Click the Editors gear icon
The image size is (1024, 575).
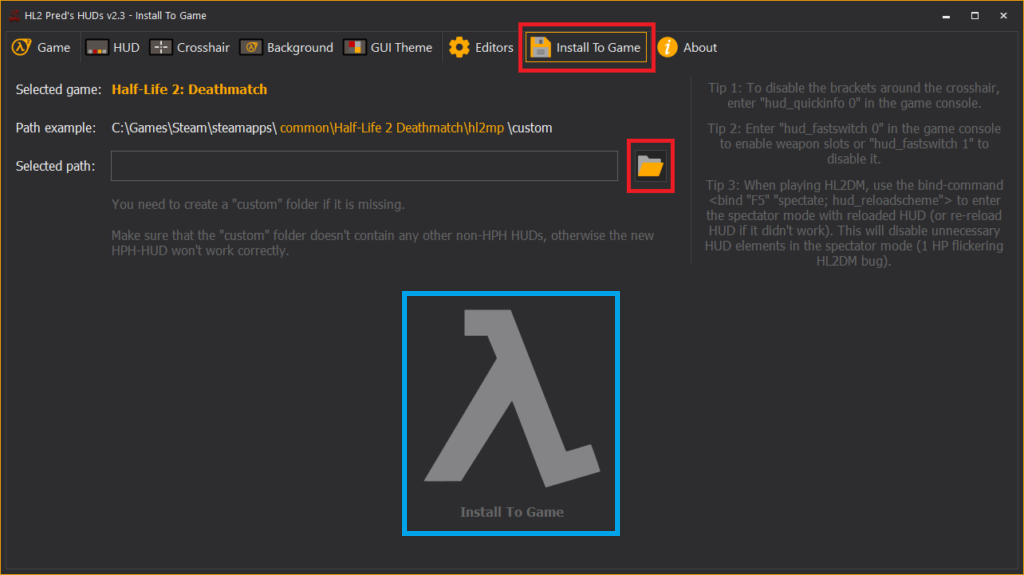(459, 48)
